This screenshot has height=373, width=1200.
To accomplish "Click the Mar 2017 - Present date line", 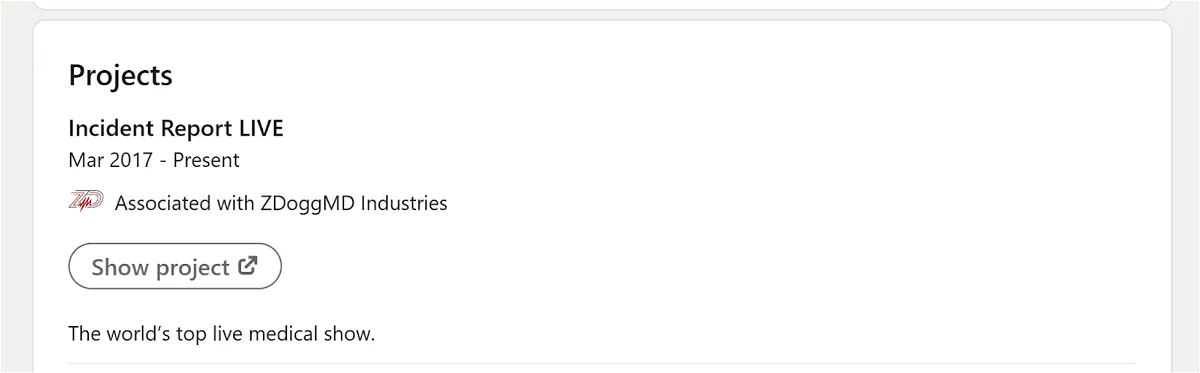I will click(154, 160).
